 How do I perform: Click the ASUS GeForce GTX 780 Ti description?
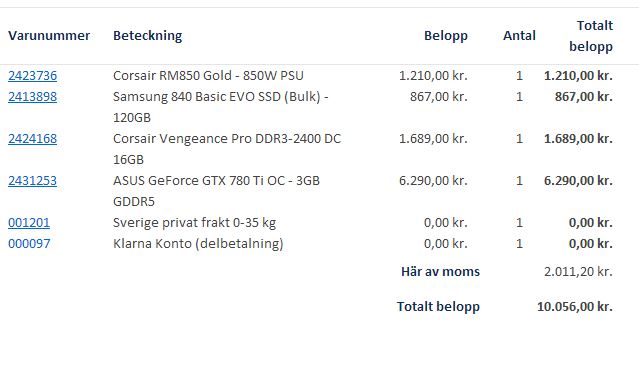click(216, 191)
